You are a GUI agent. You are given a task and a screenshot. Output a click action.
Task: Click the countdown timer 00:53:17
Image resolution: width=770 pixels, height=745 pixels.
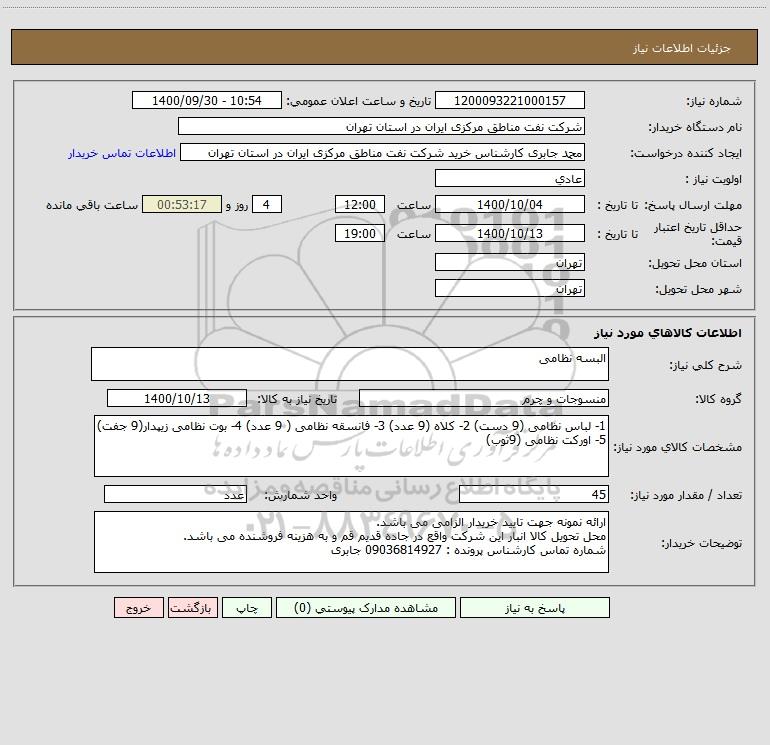point(182,204)
